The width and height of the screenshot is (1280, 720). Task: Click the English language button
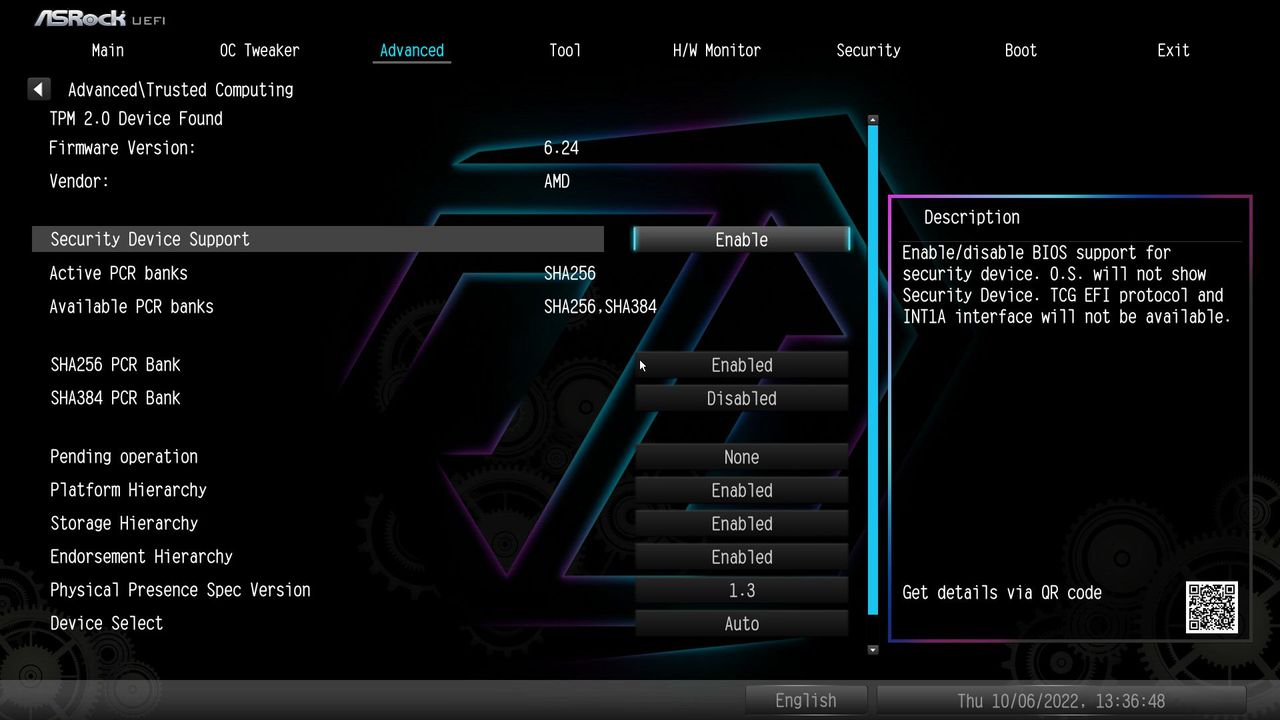coord(806,700)
